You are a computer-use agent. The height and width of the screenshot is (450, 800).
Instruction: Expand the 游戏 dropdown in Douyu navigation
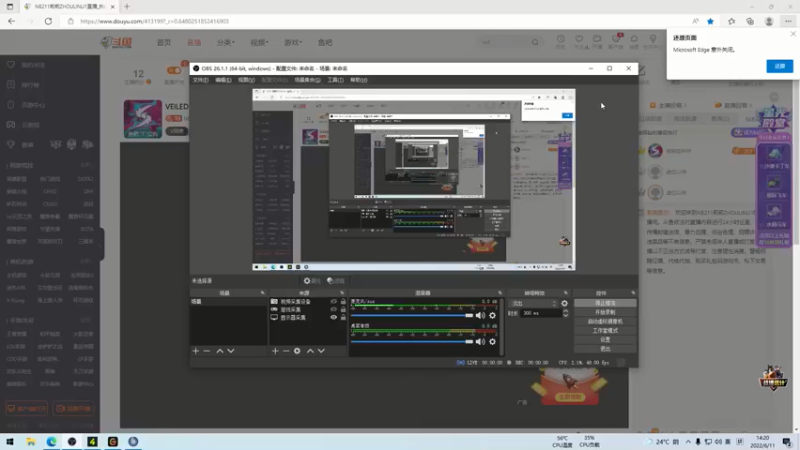(x=293, y=42)
